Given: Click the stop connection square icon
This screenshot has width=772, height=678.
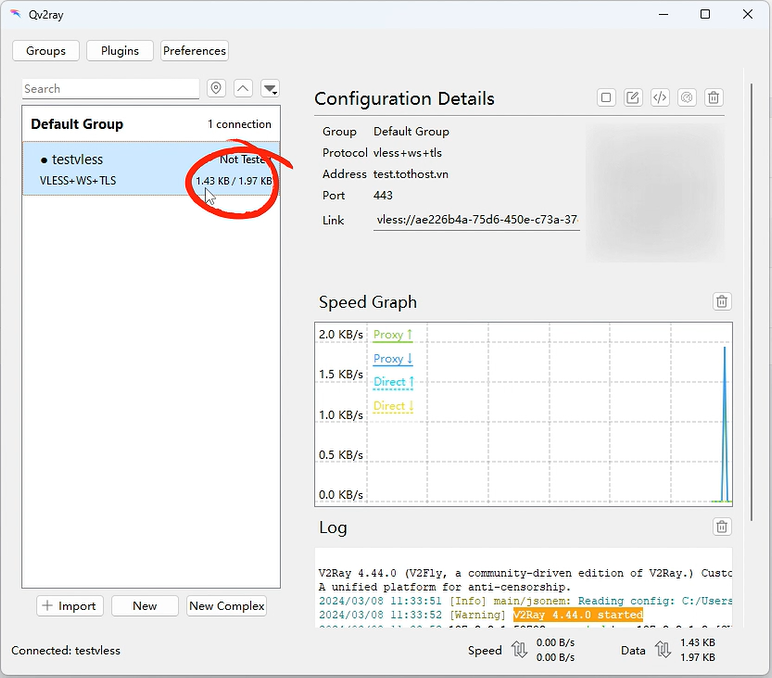Looking at the screenshot, I should click(606, 98).
